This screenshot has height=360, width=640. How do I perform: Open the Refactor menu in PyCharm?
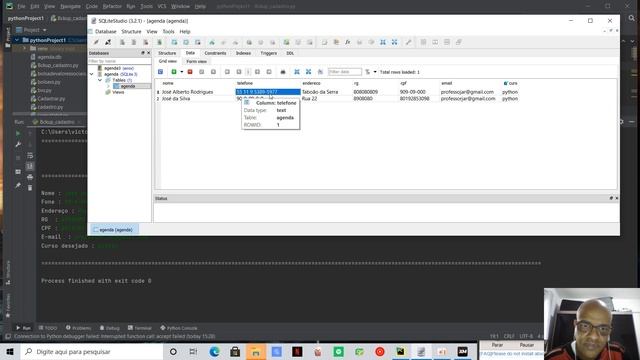pos(112,7)
